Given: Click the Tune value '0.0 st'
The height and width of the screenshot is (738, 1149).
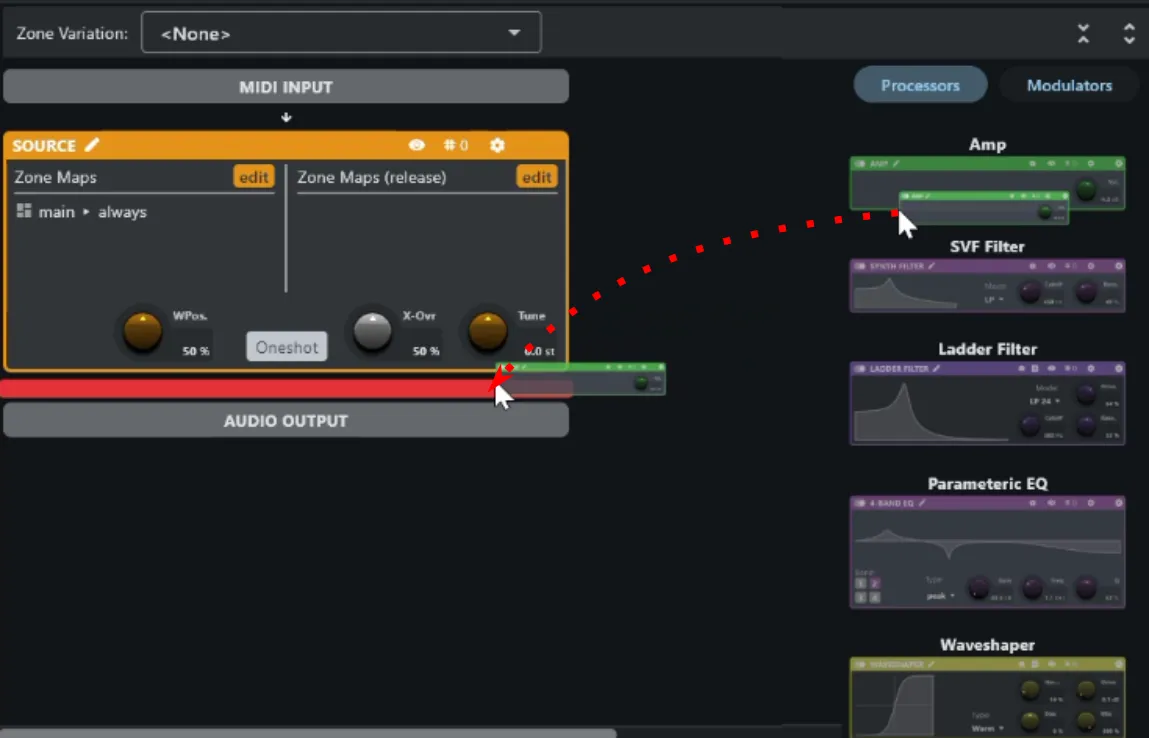Looking at the screenshot, I should point(539,351).
